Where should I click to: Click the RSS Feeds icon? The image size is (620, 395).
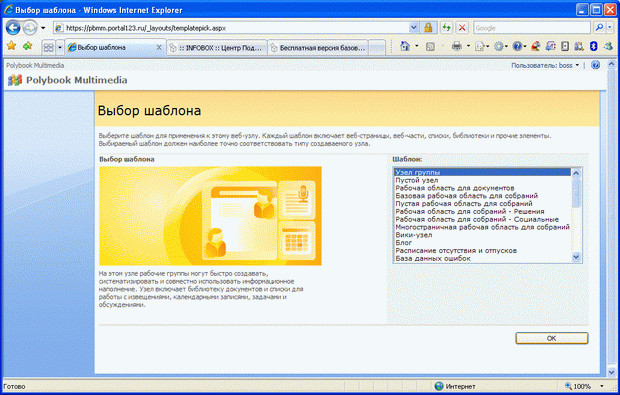click(x=430, y=47)
